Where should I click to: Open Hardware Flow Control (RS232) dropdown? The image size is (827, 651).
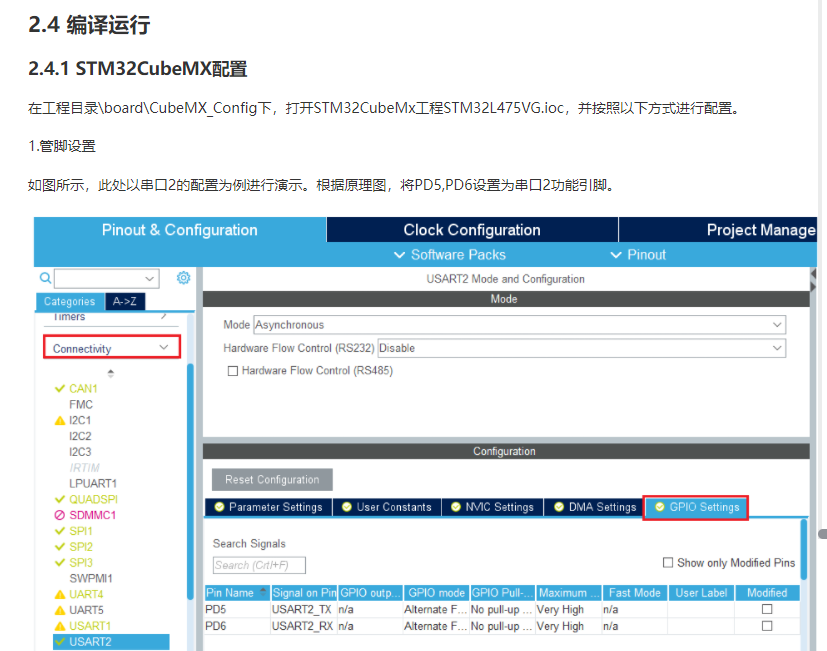[582, 348]
